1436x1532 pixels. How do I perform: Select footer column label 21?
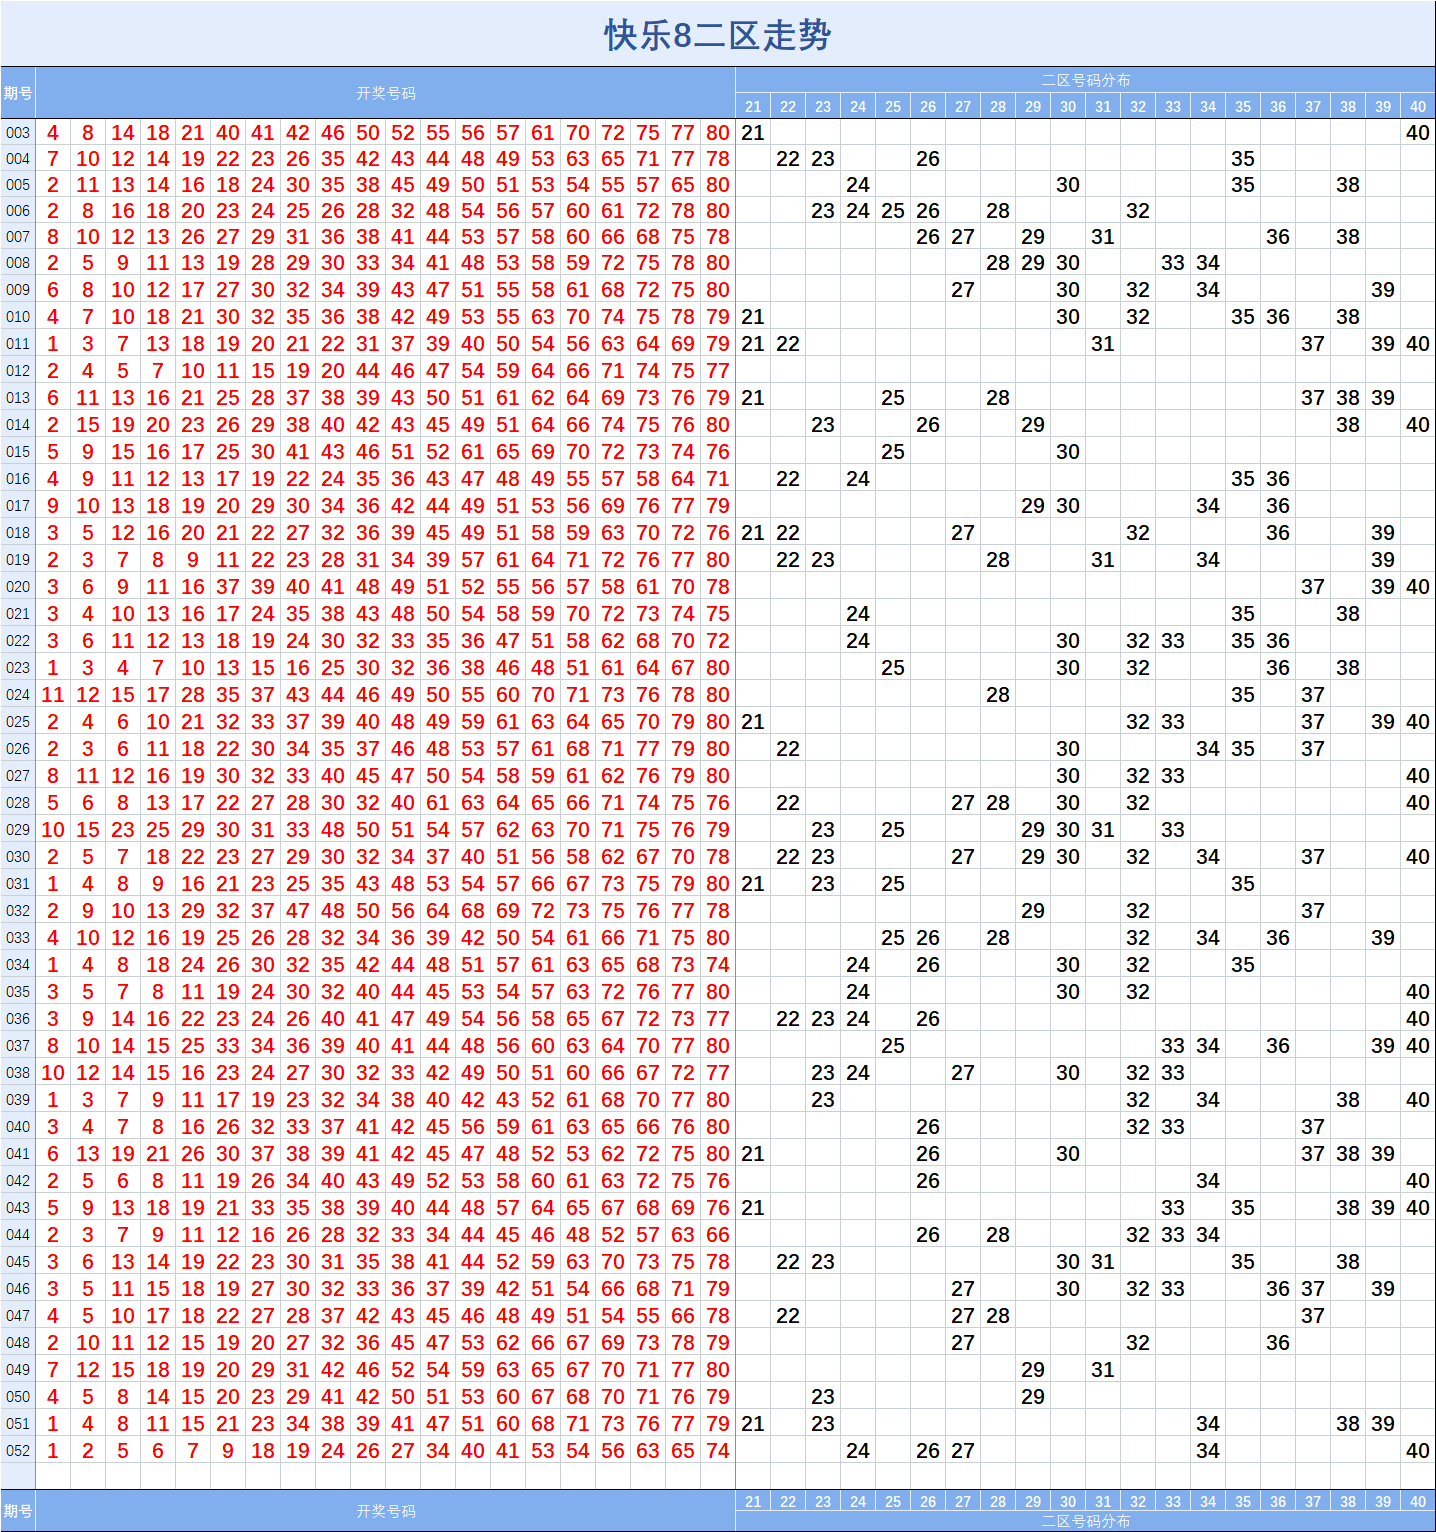pos(753,1501)
